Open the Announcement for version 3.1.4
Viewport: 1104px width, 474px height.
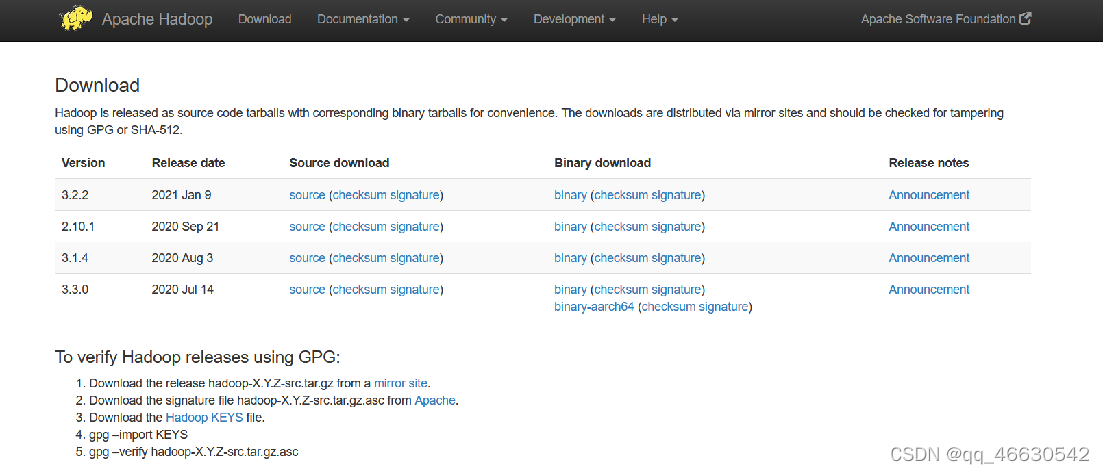coord(929,258)
